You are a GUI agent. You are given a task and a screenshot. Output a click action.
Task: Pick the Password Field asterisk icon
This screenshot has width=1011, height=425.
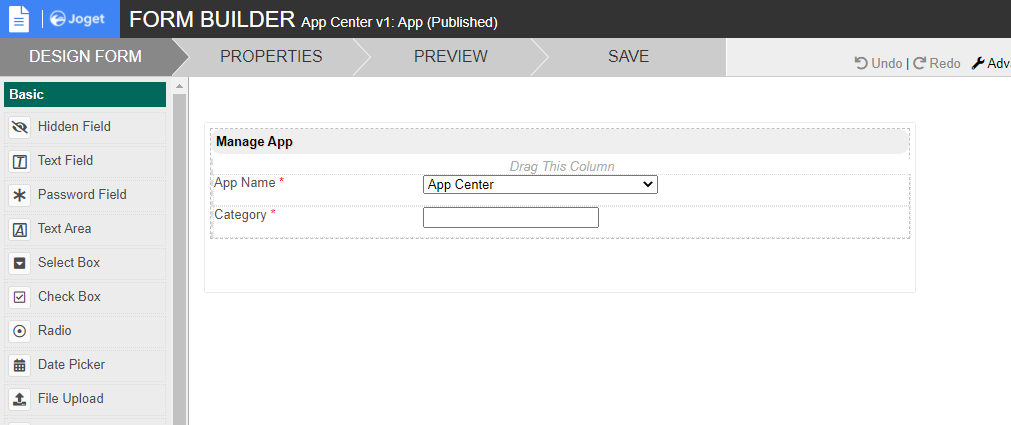tap(19, 195)
